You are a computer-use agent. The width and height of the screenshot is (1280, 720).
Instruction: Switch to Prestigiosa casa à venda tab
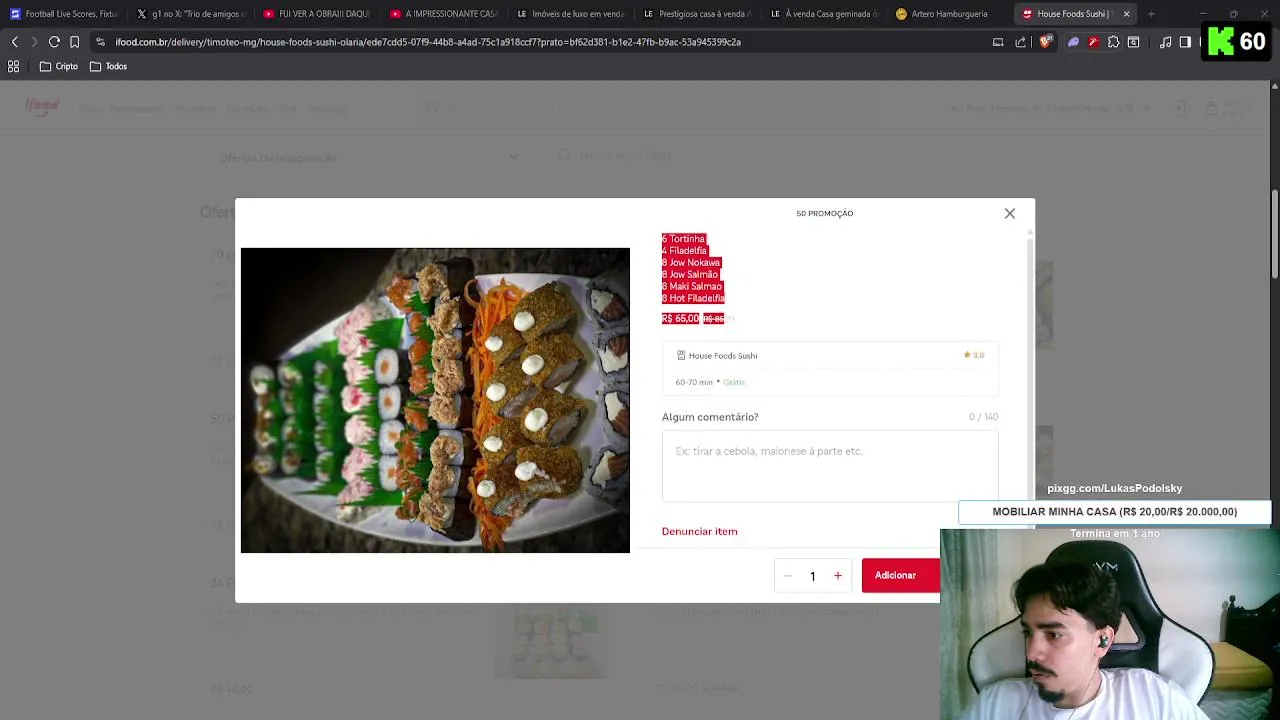coord(698,14)
